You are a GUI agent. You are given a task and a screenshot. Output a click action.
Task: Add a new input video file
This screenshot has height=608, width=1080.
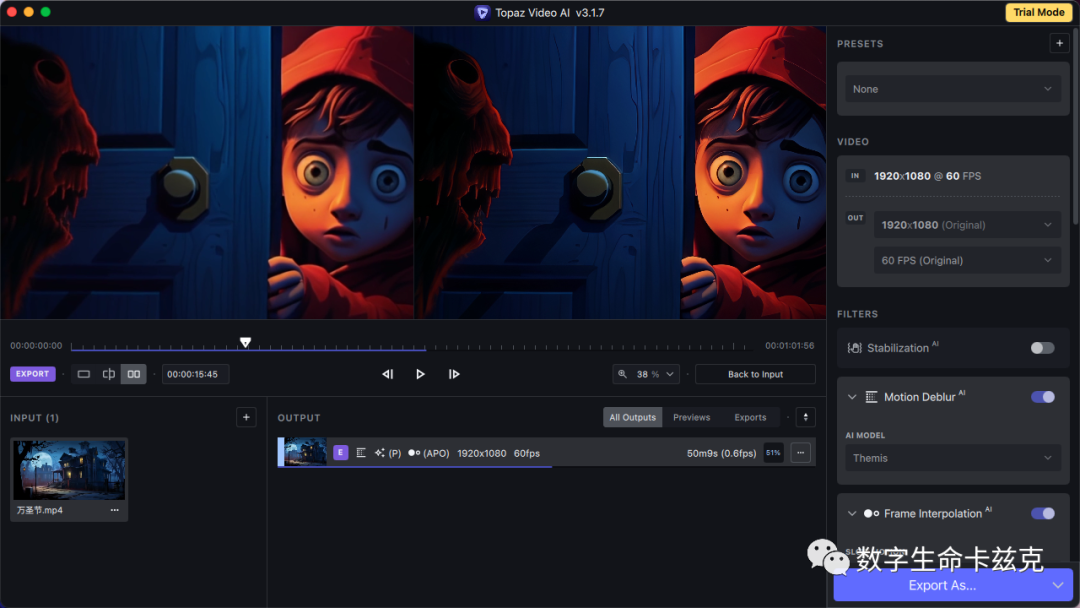pos(246,417)
